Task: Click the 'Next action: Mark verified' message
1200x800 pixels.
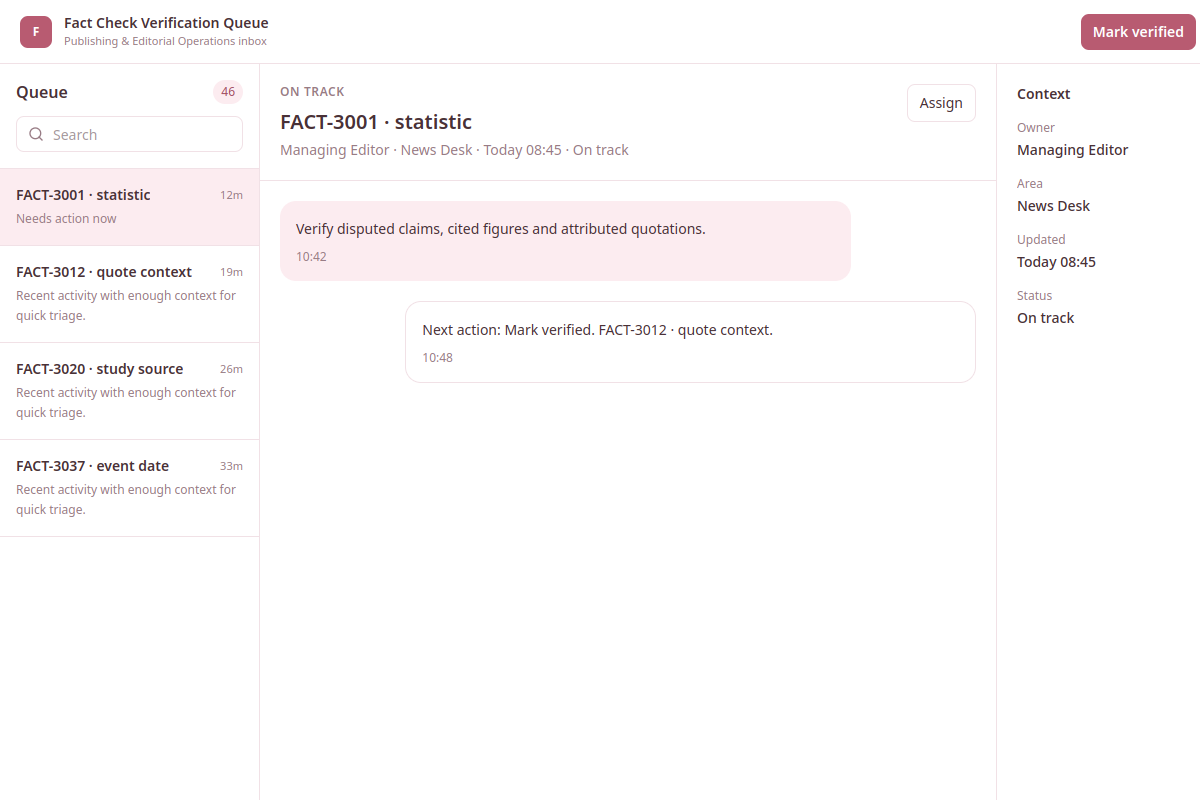Action: tap(690, 342)
